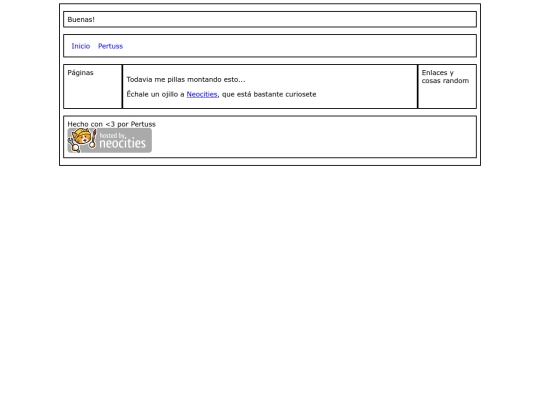Click the Enlaces y cosas random heading

tap(445, 76)
